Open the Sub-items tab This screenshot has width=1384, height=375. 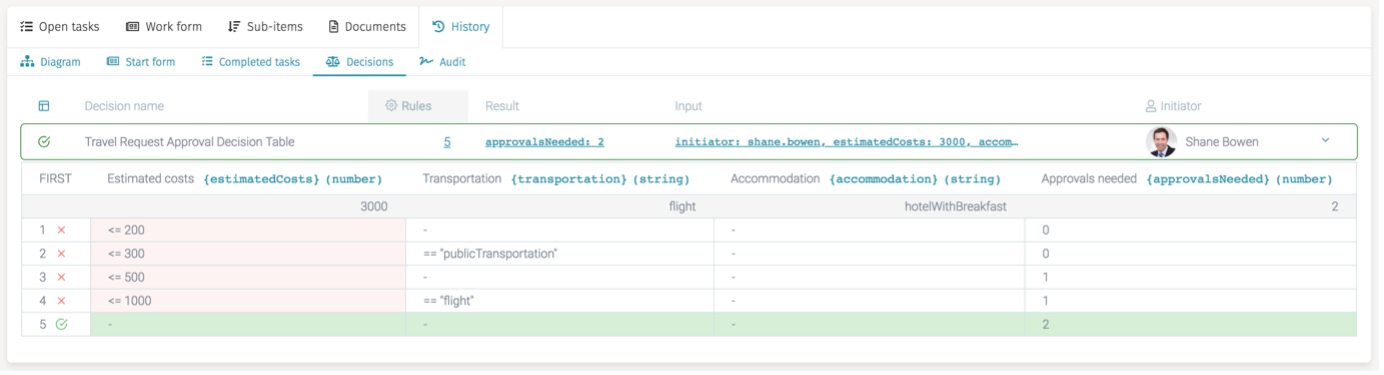point(265,27)
